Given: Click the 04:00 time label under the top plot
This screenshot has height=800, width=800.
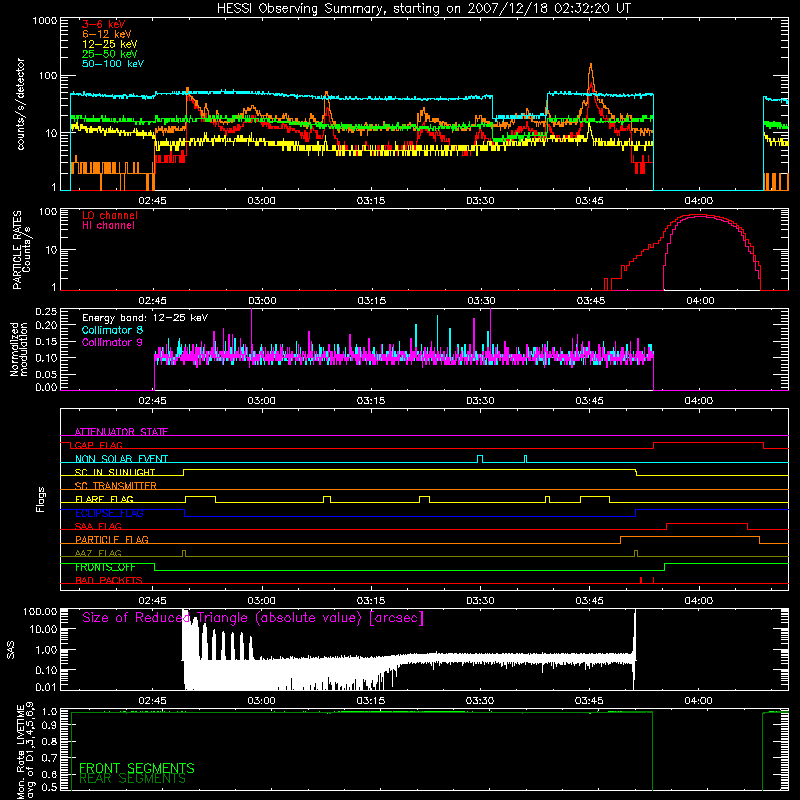Looking at the screenshot, I should (698, 201).
